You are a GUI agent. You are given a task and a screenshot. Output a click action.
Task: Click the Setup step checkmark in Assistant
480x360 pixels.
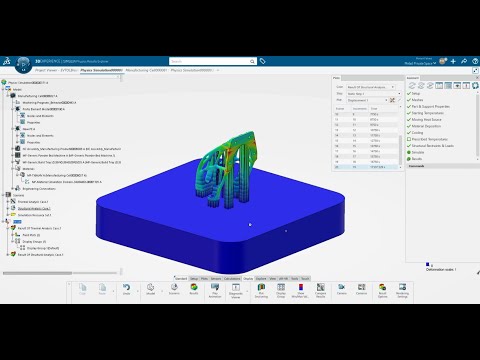click(409, 93)
